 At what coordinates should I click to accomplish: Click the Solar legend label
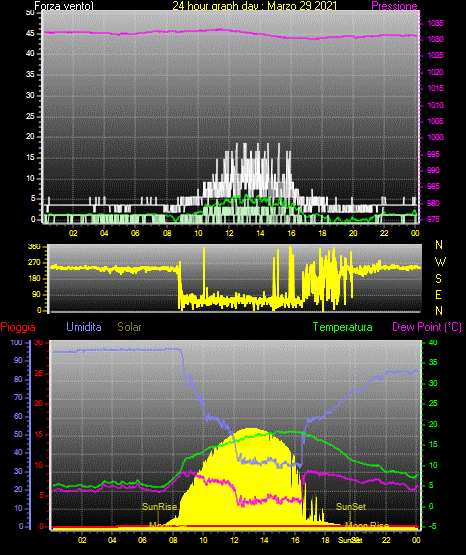click(130, 327)
